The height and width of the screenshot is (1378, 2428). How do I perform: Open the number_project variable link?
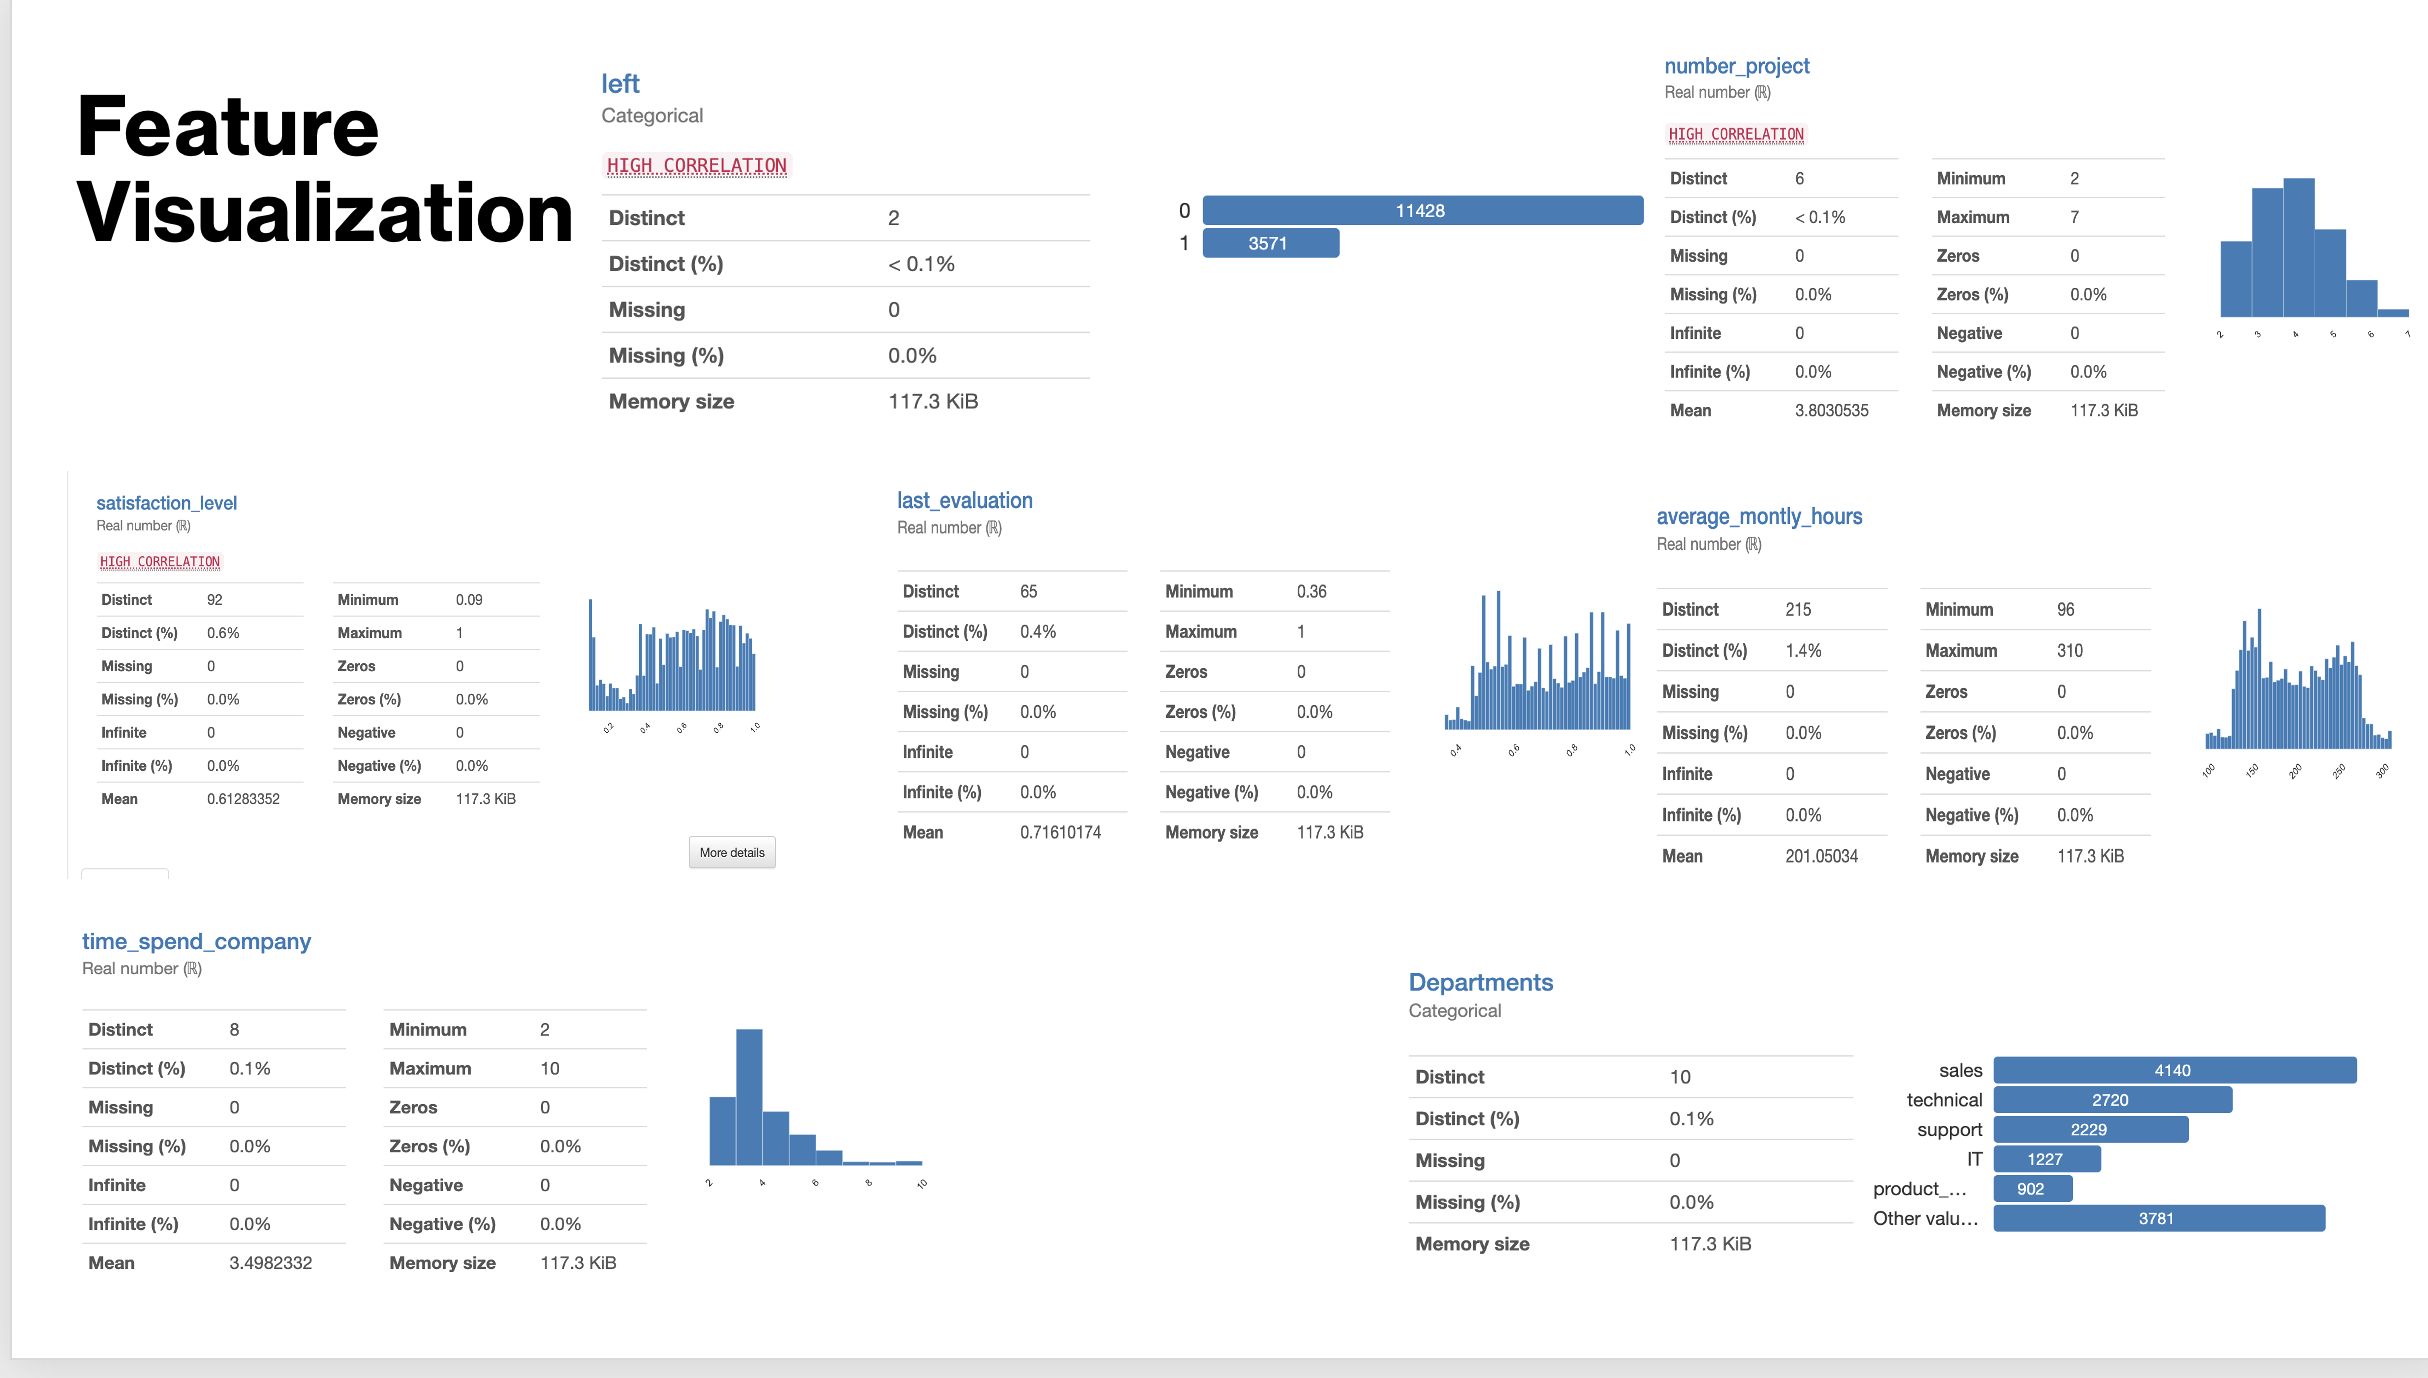coord(1736,66)
